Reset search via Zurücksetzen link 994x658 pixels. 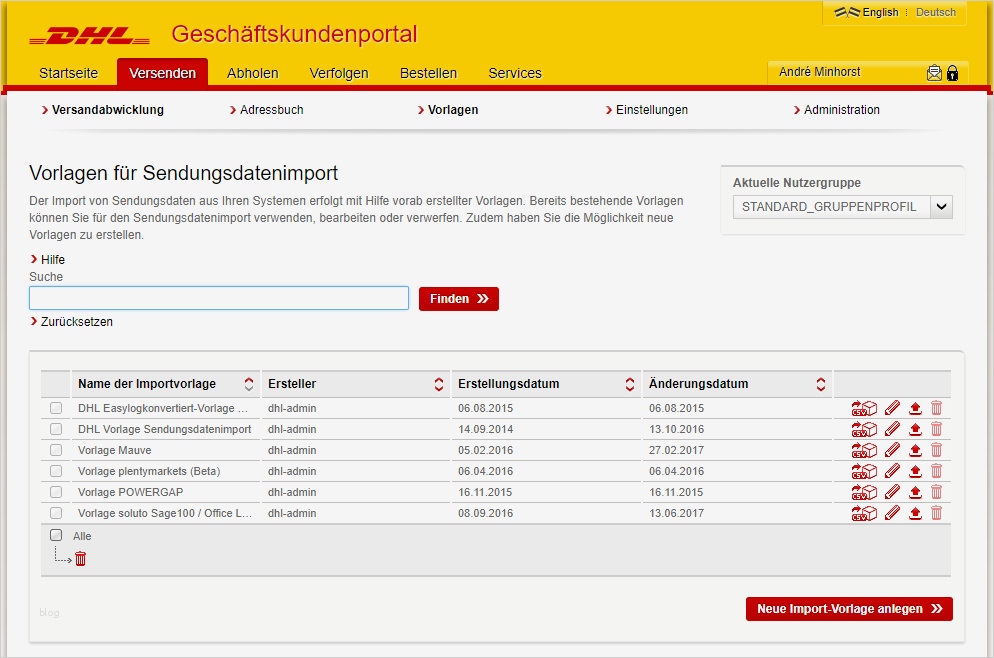tap(72, 321)
